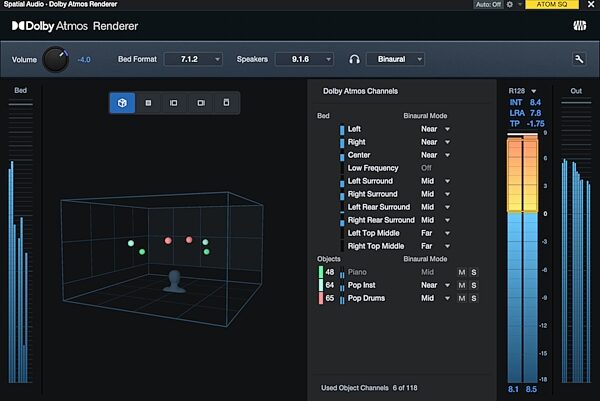Click the Dolby Atmos Channels header
This screenshot has width=600, height=401.
pyautogui.click(x=360, y=91)
